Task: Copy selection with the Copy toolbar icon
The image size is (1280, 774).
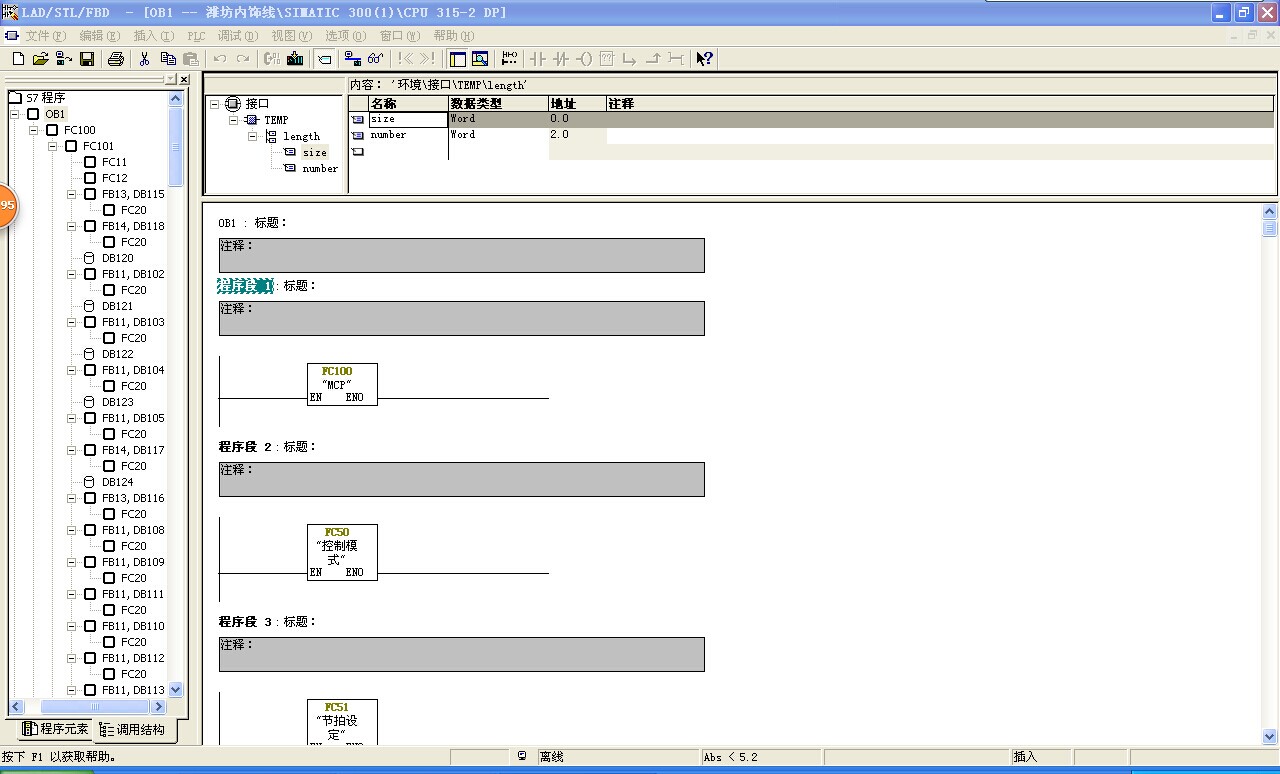Action: click(x=168, y=59)
